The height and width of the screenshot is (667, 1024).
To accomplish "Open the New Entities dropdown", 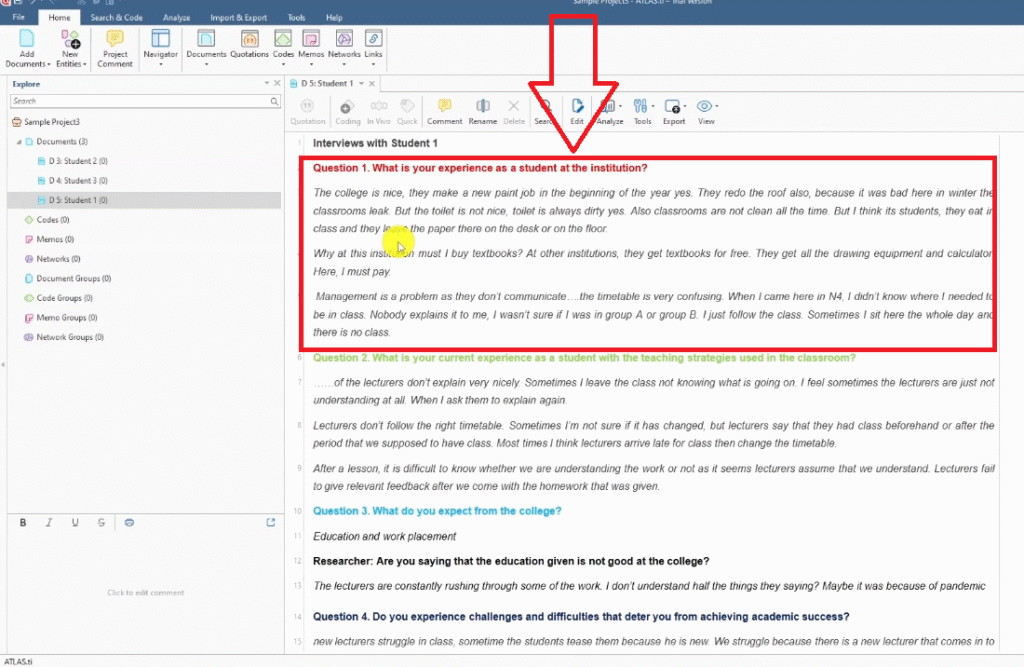I will pos(70,48).
